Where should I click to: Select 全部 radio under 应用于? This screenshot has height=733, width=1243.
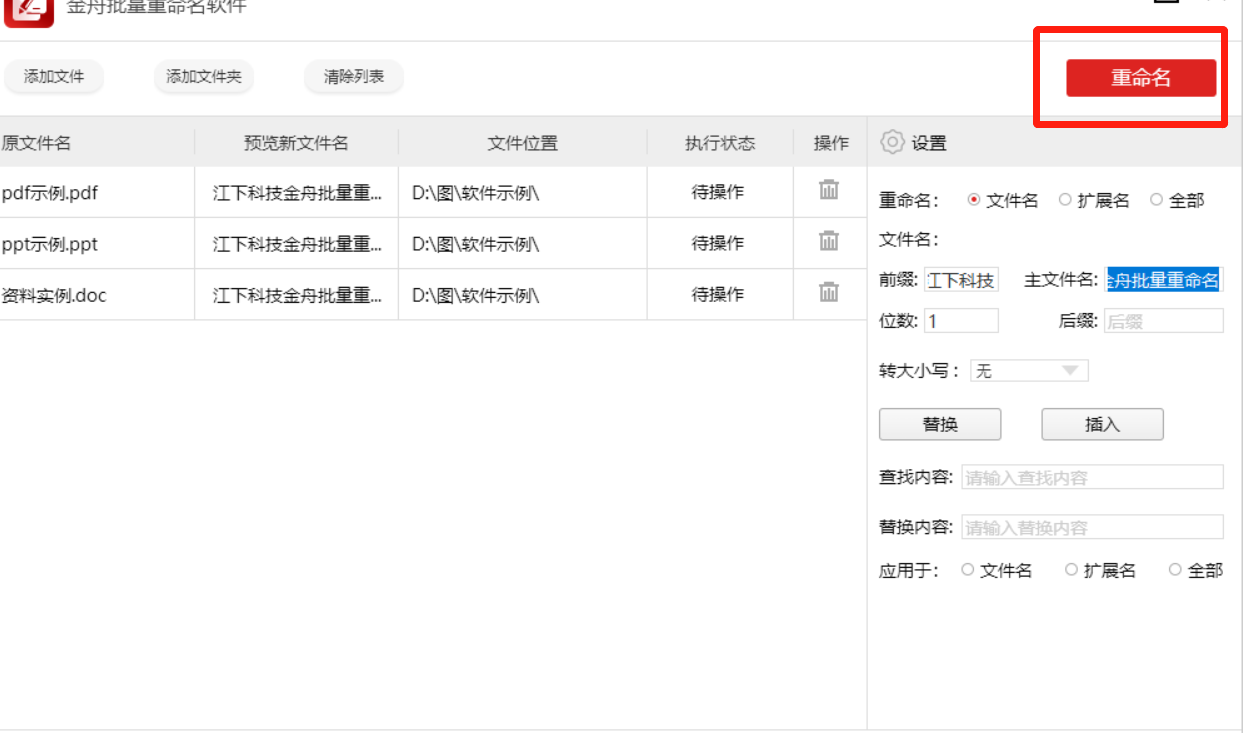pos(1175,570)
